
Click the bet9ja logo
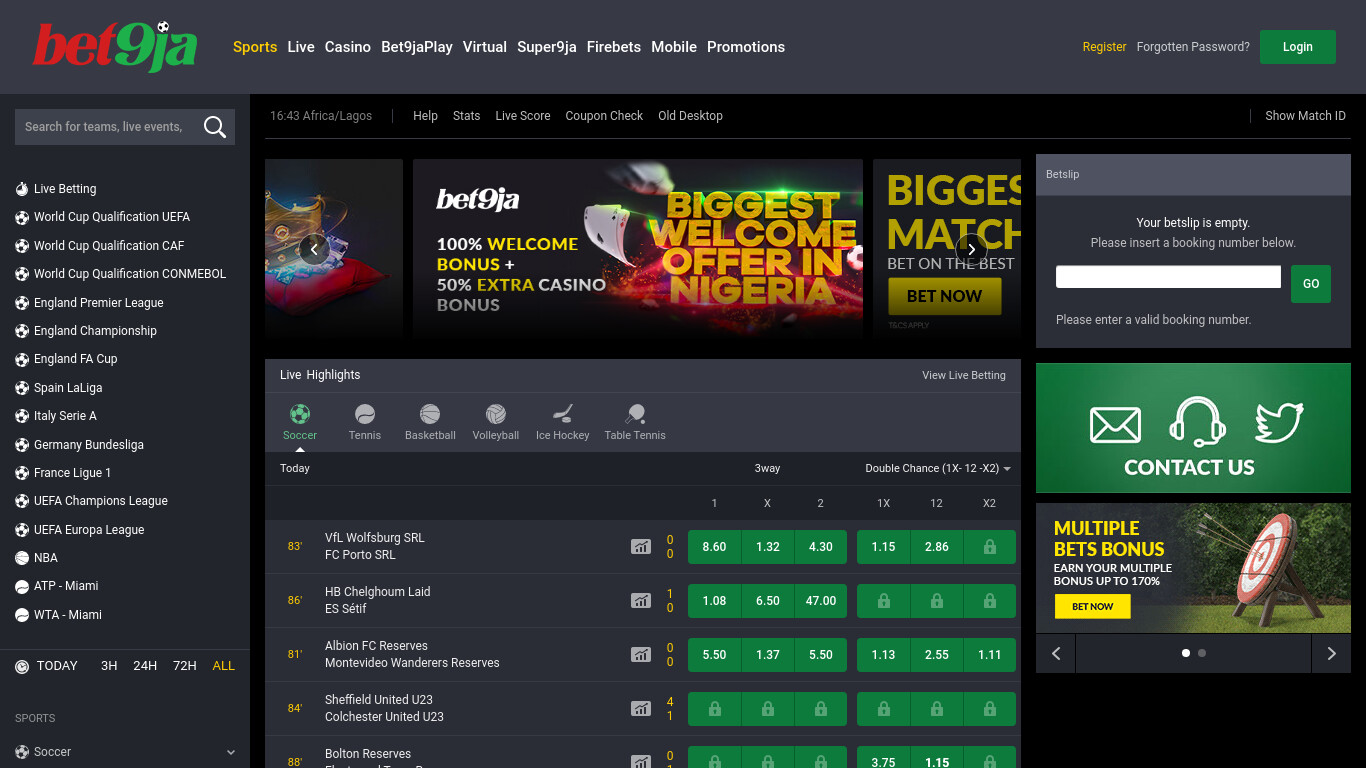pyautogui.click(x=115, y=47)
